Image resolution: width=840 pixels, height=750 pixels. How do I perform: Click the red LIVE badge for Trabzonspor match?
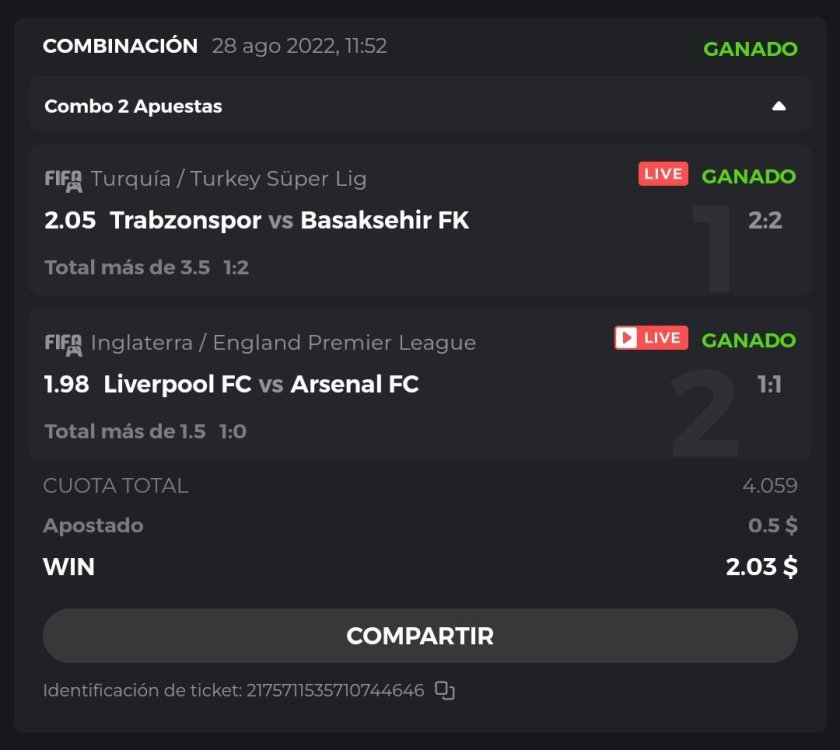pyautogui.click(x=663, y=175)
